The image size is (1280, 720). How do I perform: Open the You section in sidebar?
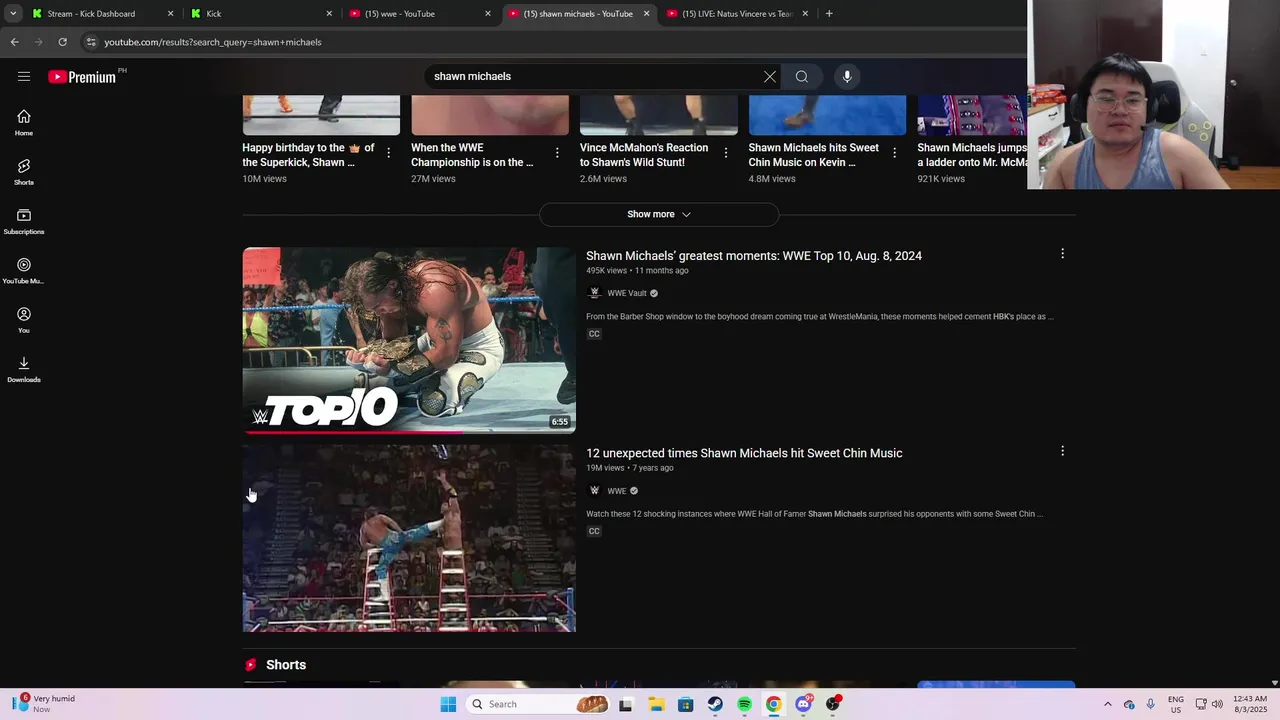24,320
